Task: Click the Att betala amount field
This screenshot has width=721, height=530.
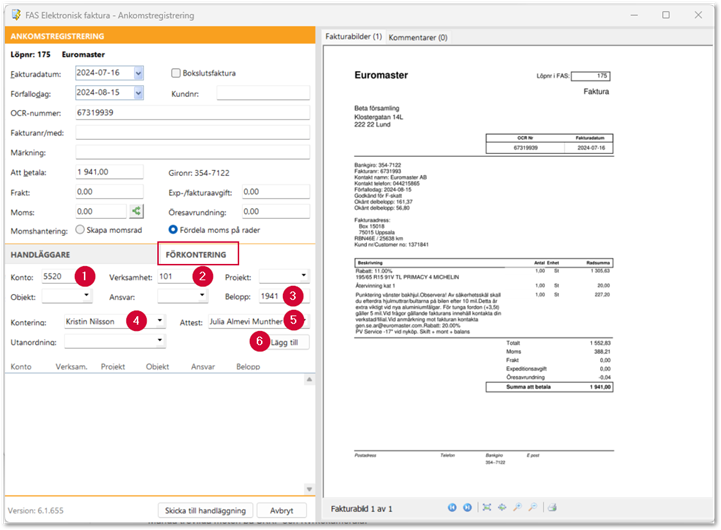Action: pyautogui.click(x=109, y=172)
